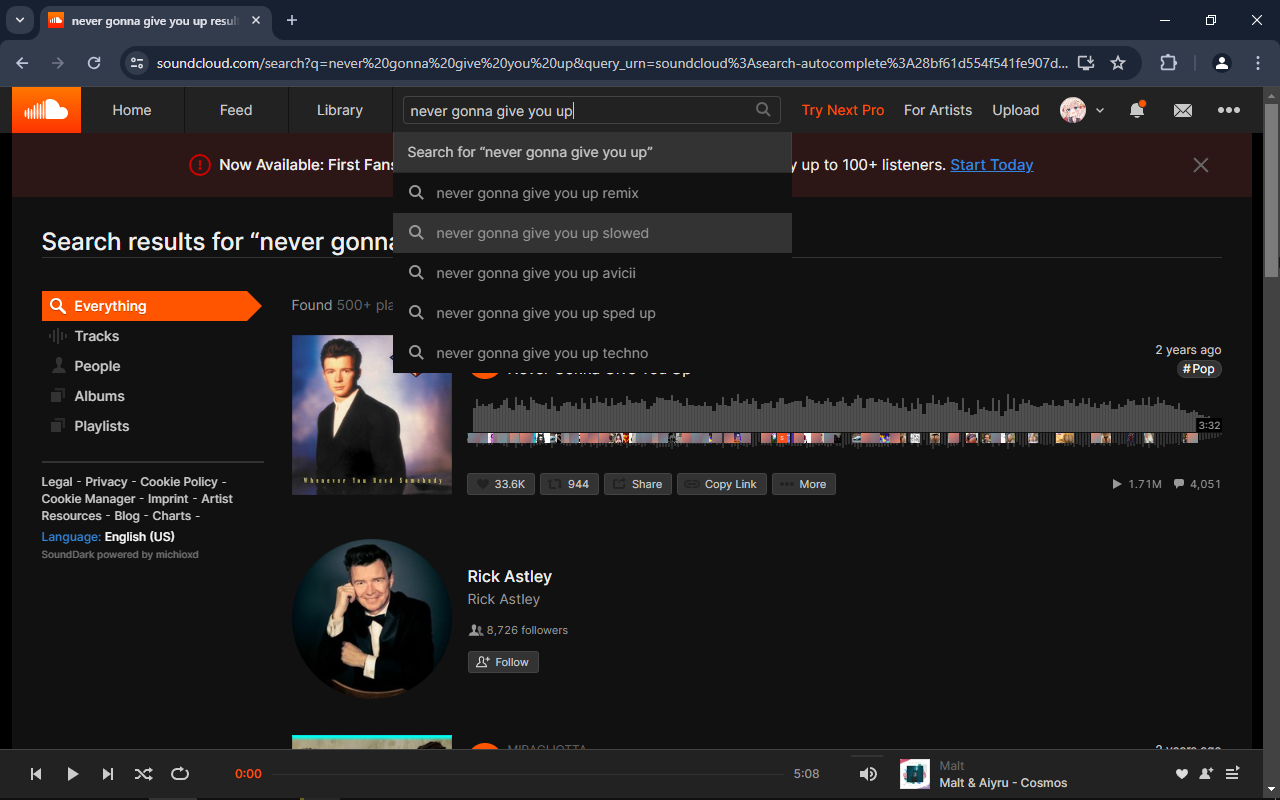Open the Privacy footer link

coord(106,482)
